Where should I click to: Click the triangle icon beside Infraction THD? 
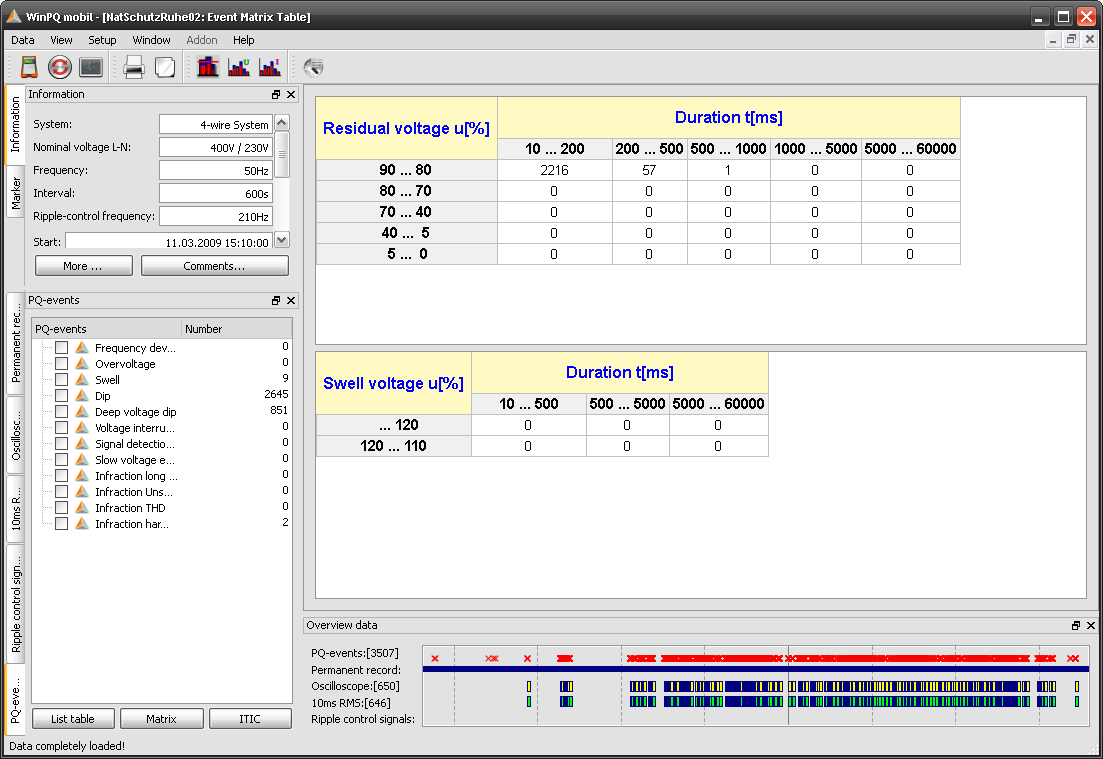click(x=82, y=508)
